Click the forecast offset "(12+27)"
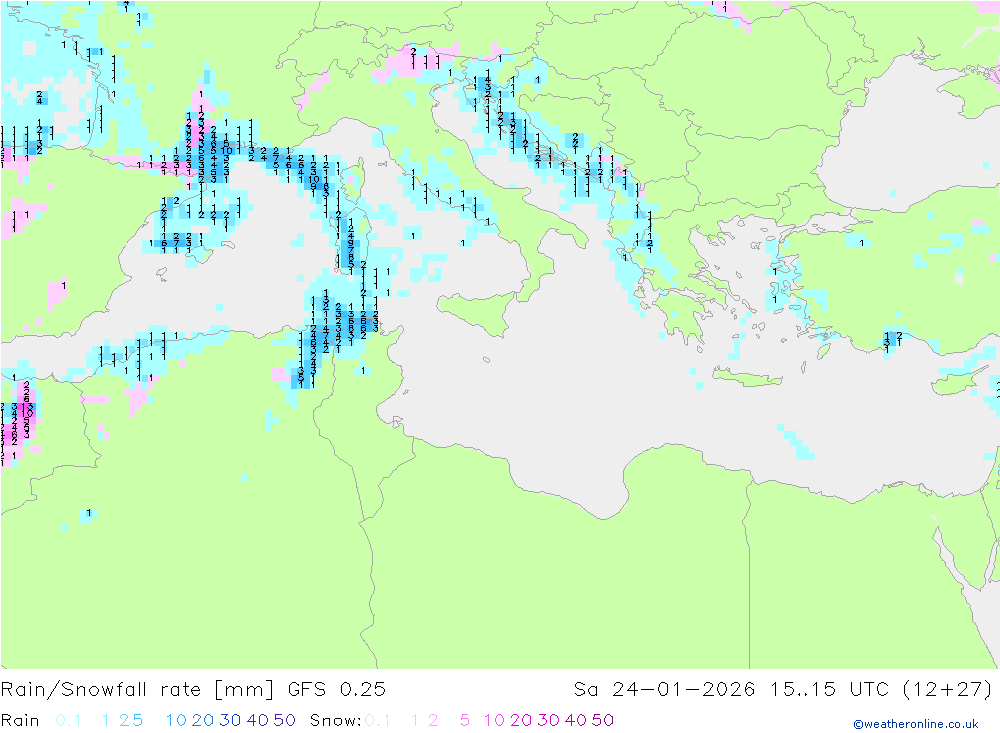1000x733 pixels. (948, 690)
